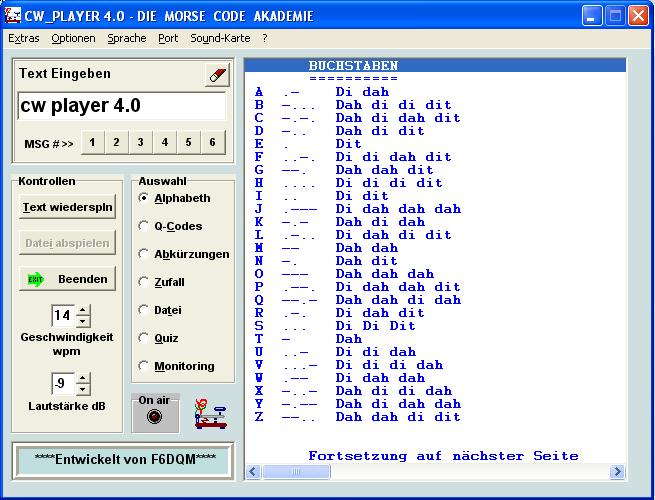
Task: Click the MSG # >> label
Action: pyautogui.click(x=49, y=144)
